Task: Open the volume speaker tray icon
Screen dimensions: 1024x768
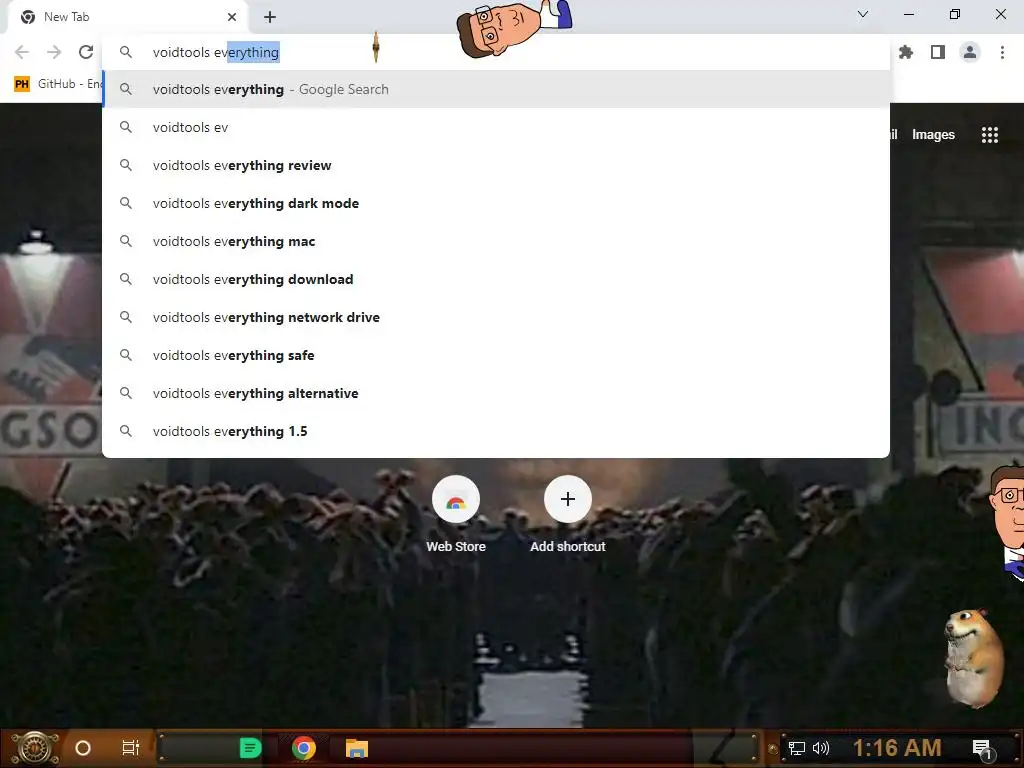Action: (x=821, y=748)
